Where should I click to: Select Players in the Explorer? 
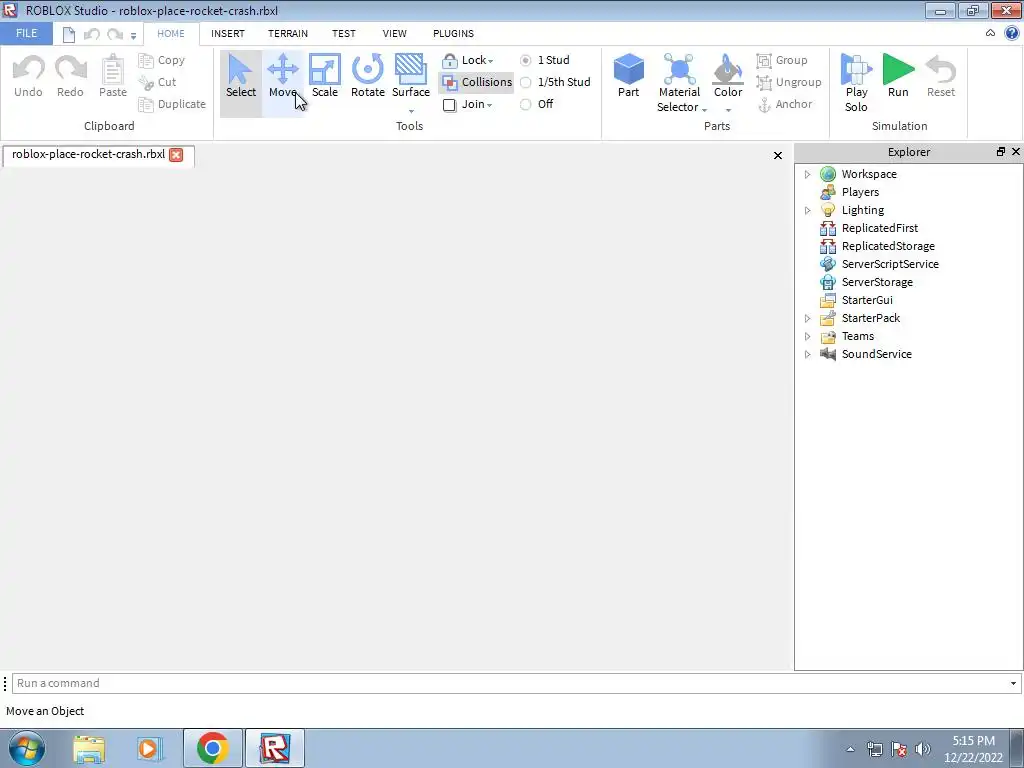pos(859,192)
